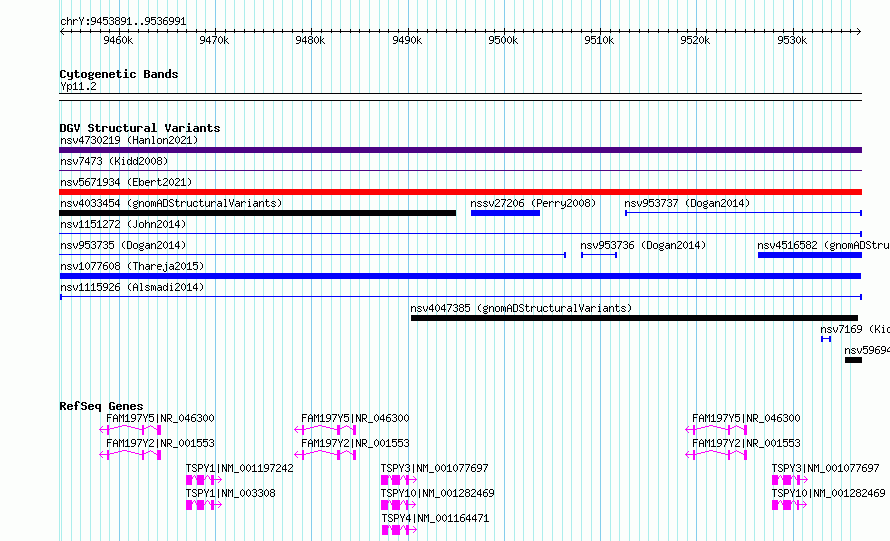Screen dimensions: 890x541
Task: Click the nsv953736 (Dogan2014) label
Action: point(643,245)
